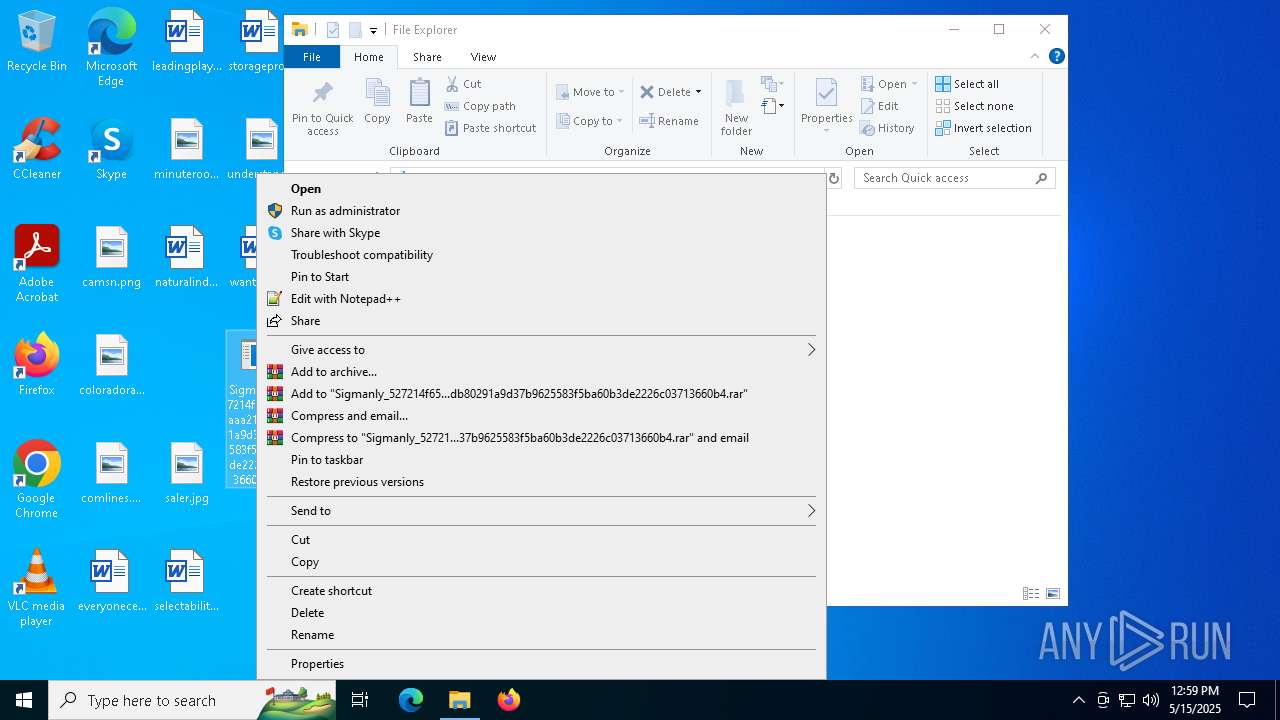Click Select all in ribbon
The image size is (1280, 720).
(967, 84)
